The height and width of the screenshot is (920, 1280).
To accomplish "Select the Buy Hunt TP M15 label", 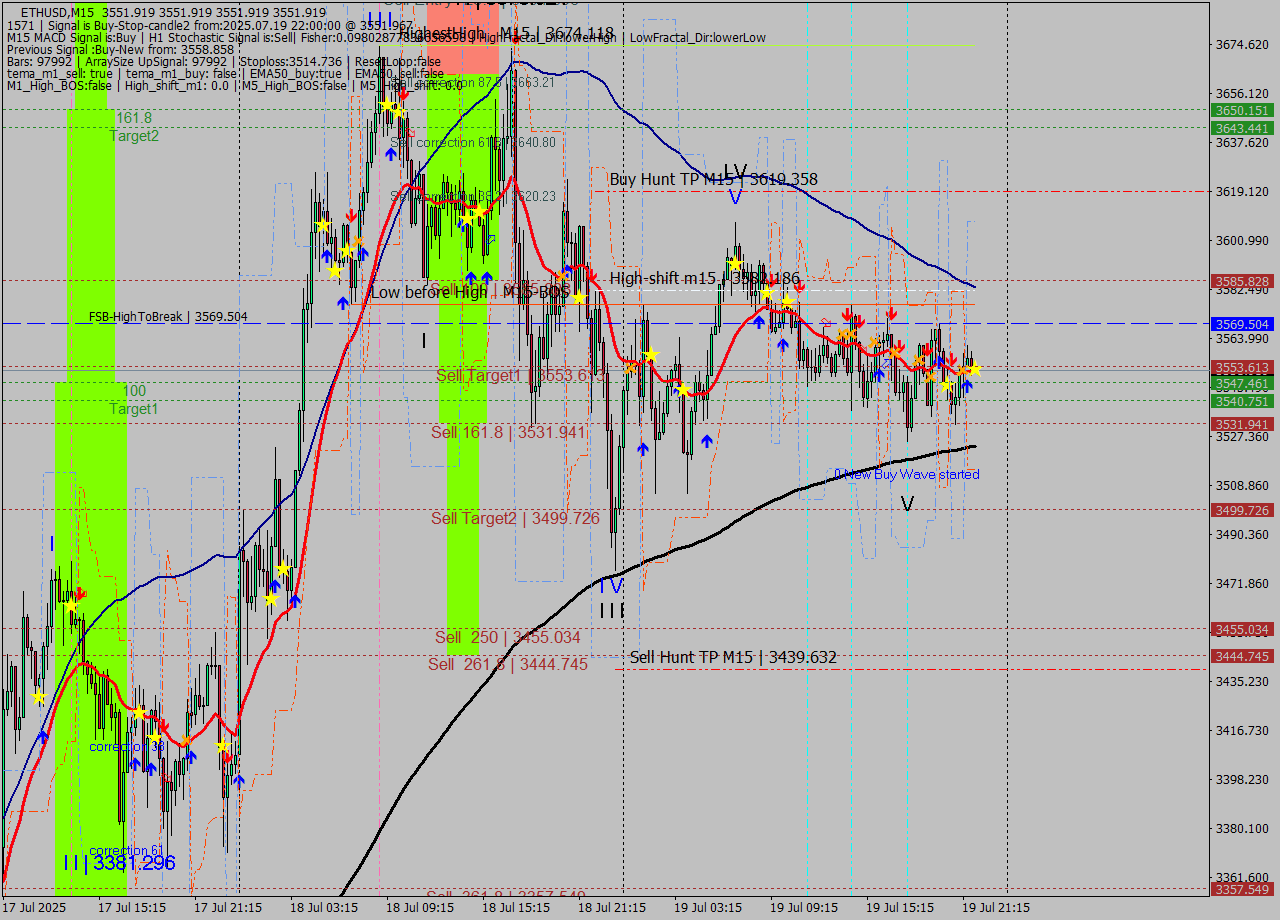I will click(x=713, y=180).
